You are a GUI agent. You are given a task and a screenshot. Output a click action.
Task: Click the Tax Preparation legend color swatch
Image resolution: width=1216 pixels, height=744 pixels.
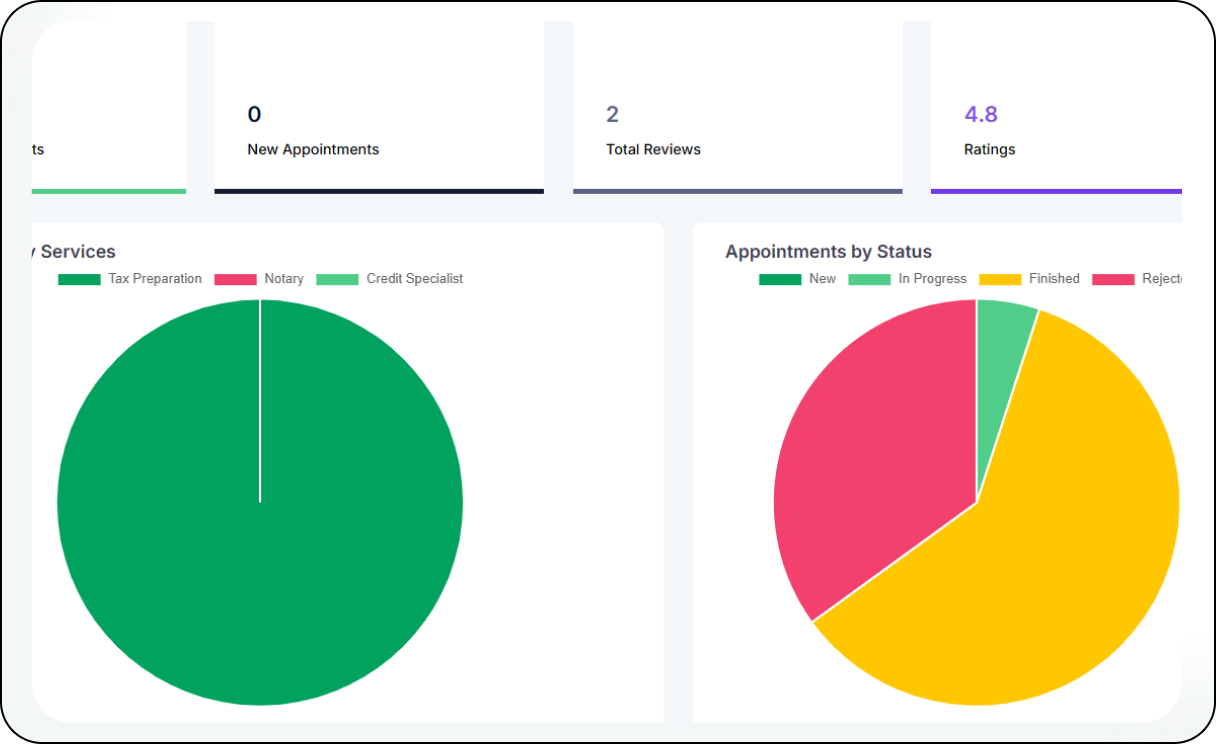pos(79,279)
